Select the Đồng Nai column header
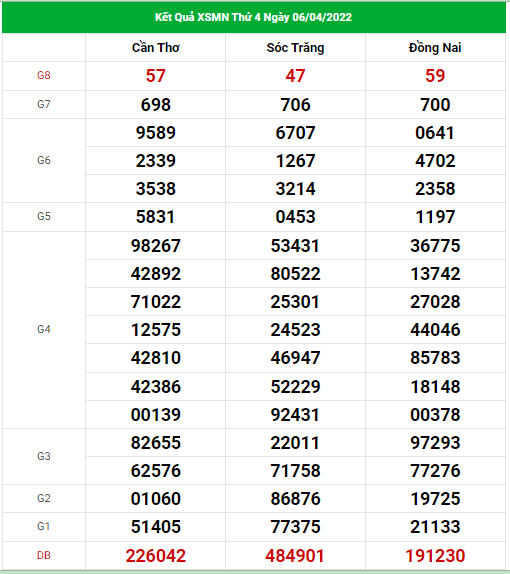The width and height of the screenshot is (510, 574). click(x=435, y=48)
